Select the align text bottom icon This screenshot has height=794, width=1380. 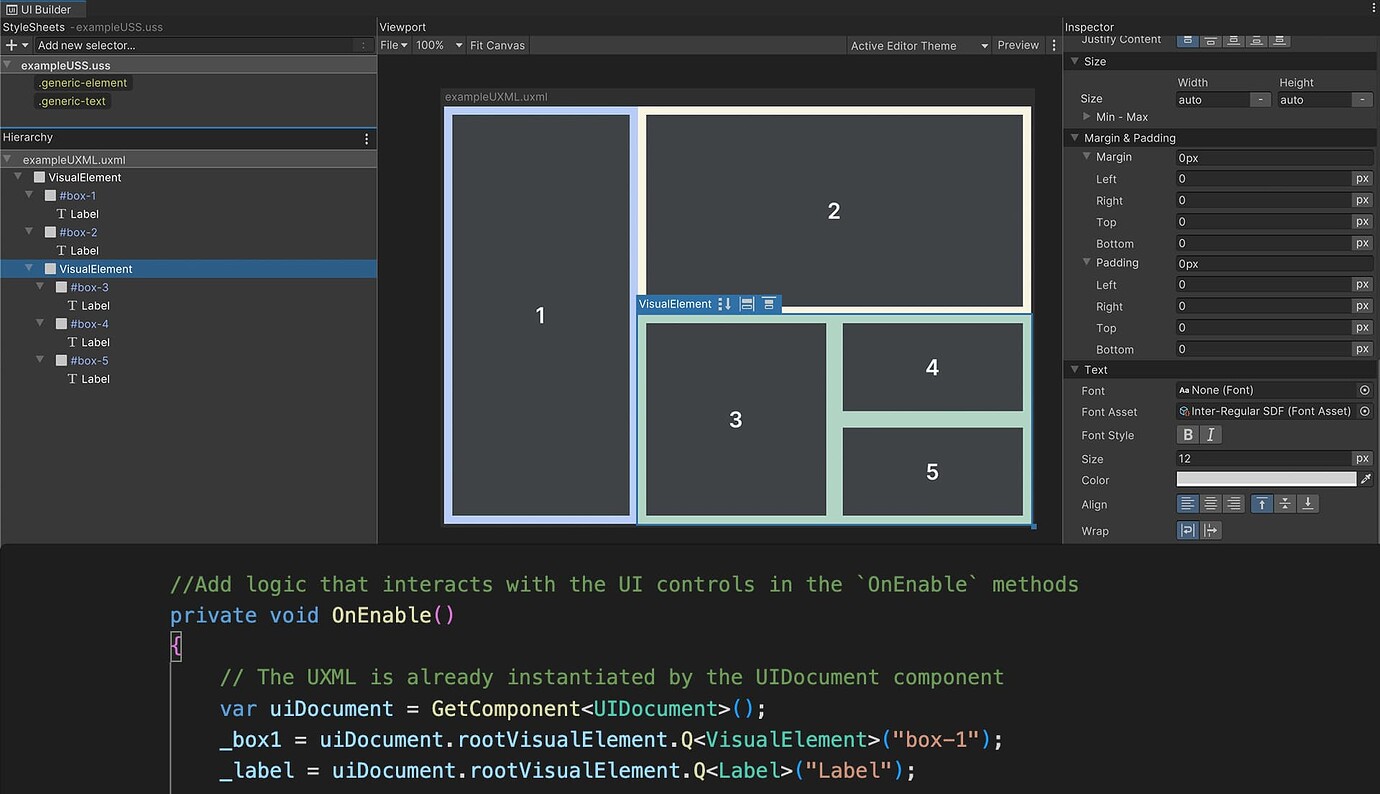[1308, 503]
